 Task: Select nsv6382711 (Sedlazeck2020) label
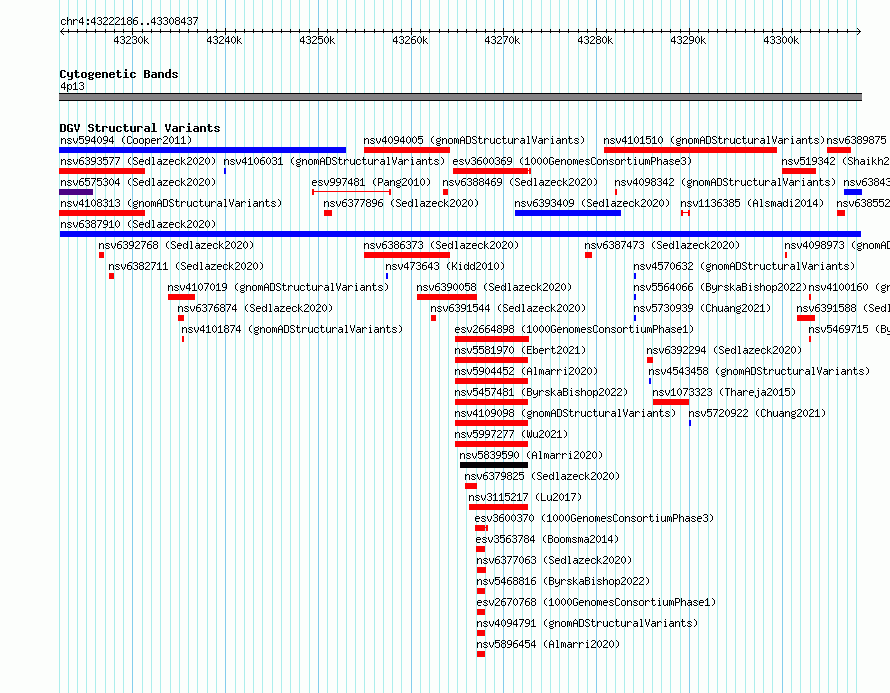(x=186, y=266)
